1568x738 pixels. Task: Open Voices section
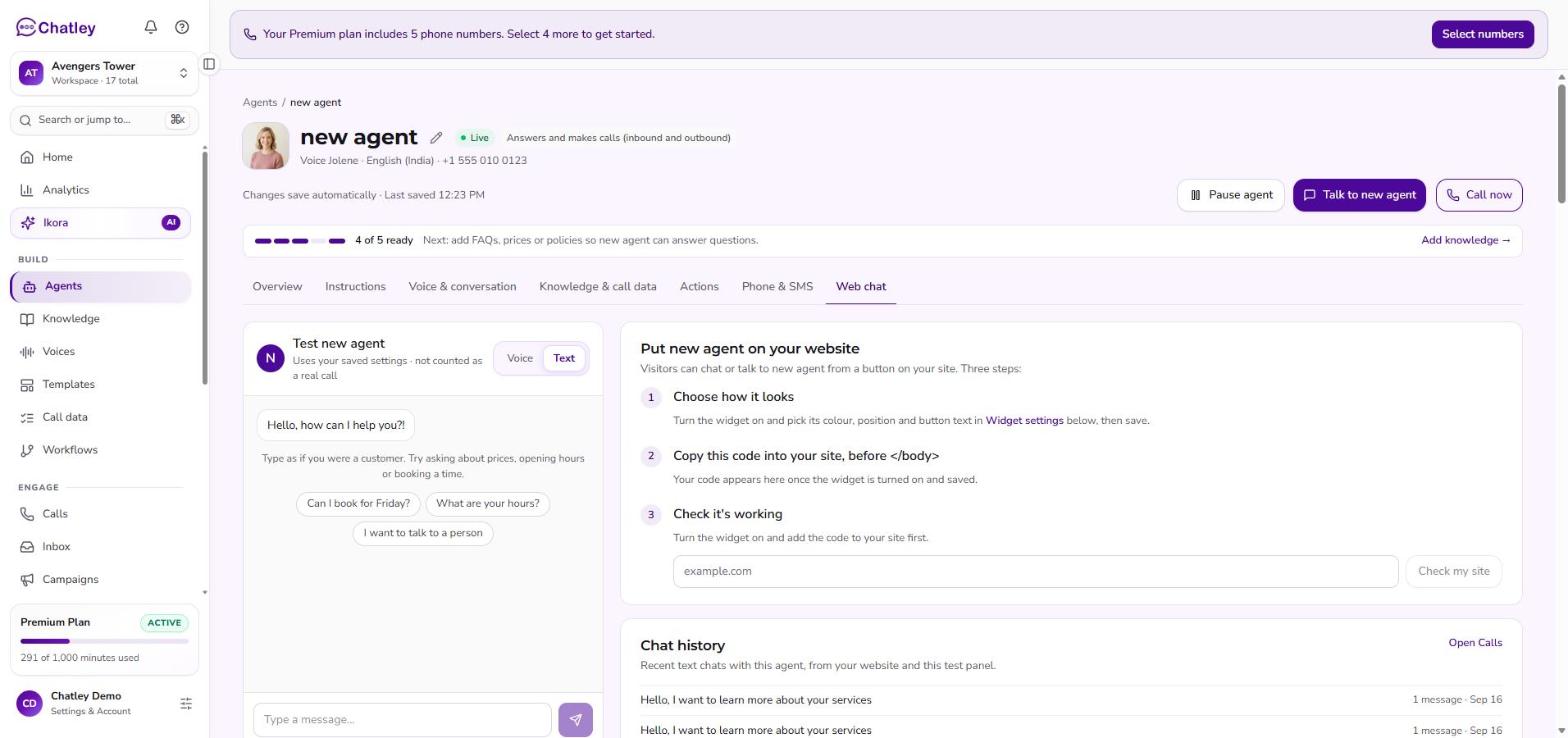[x=100, y=352]
